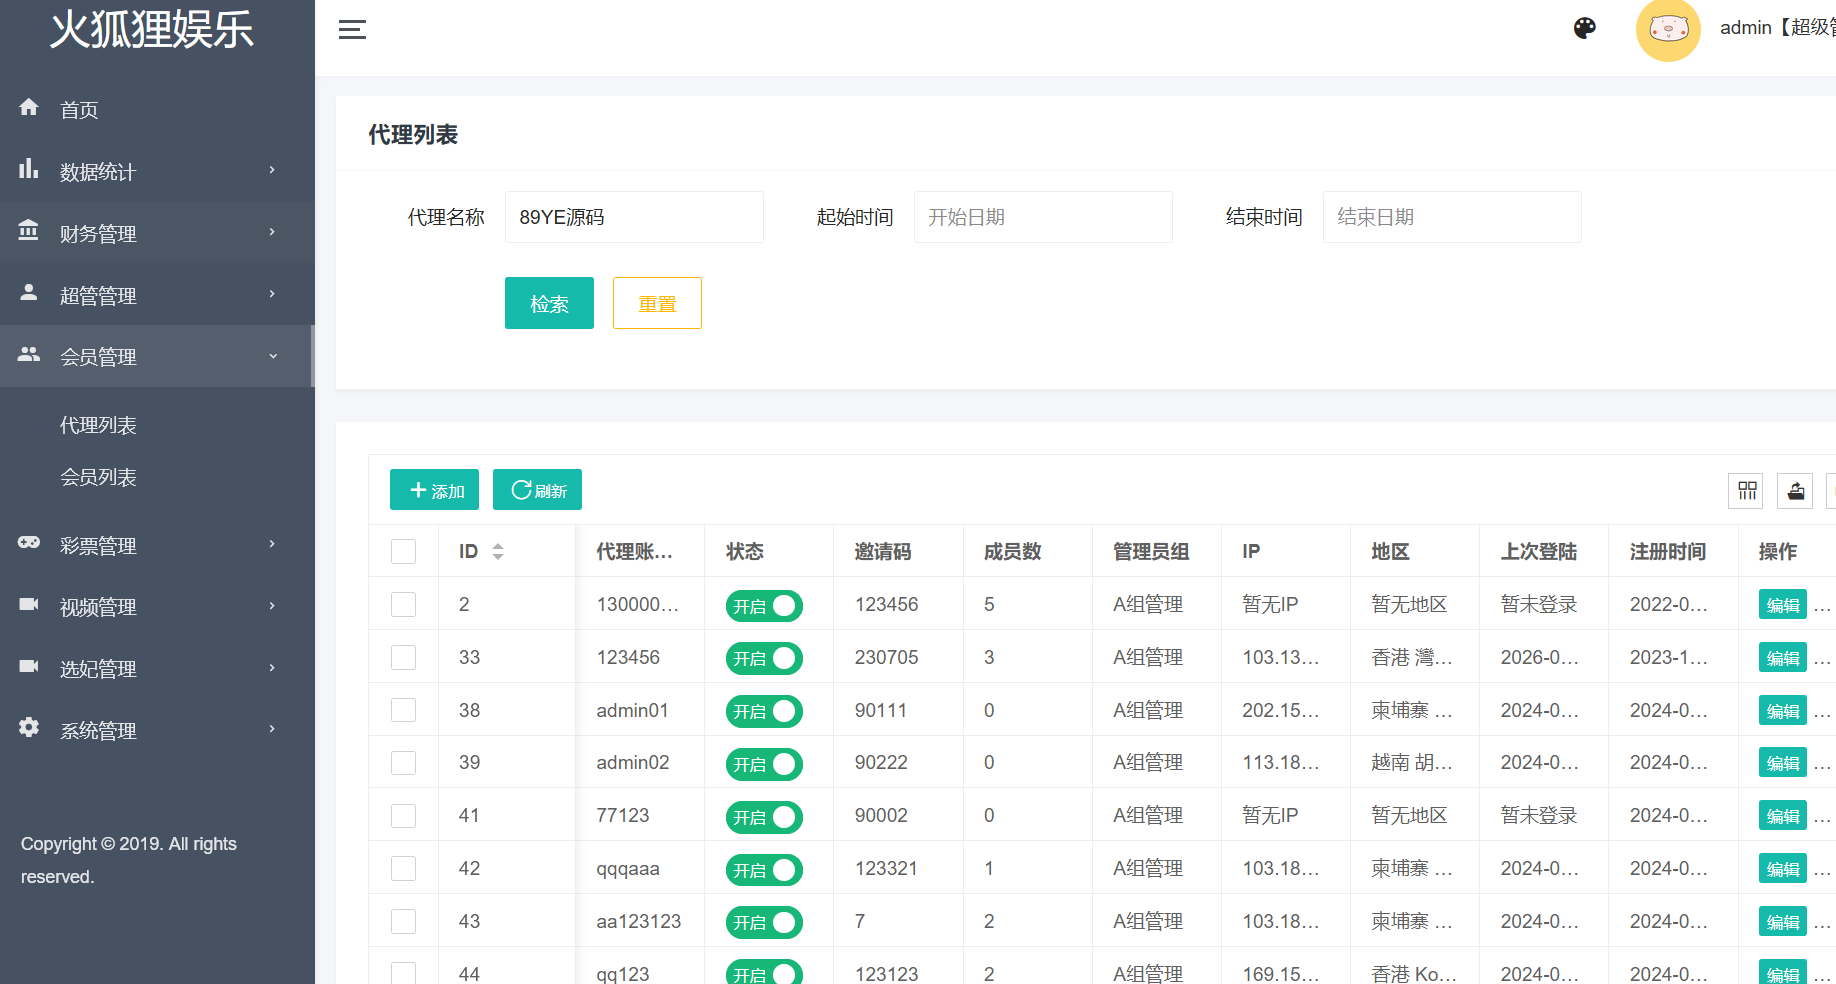Click the print table icon

tap(1795, 491)
